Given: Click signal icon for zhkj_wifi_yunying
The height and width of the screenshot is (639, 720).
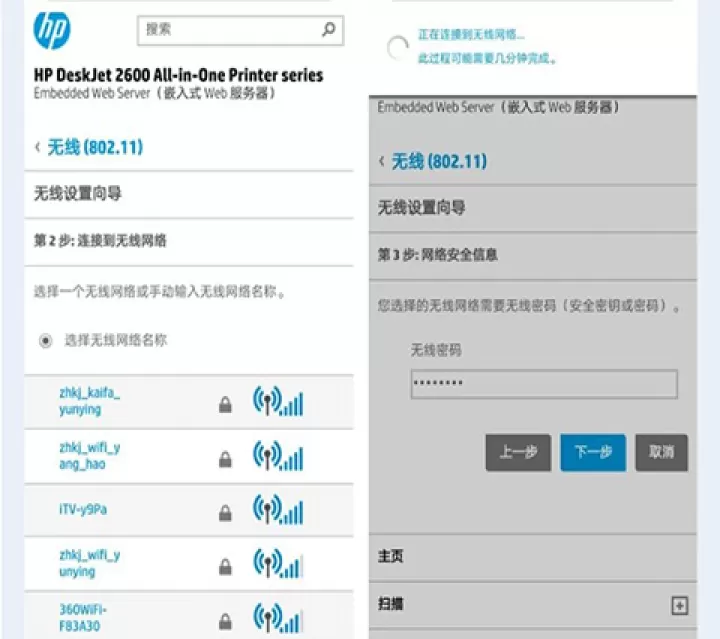Looking at the screenshot, I should click(278, 563).
